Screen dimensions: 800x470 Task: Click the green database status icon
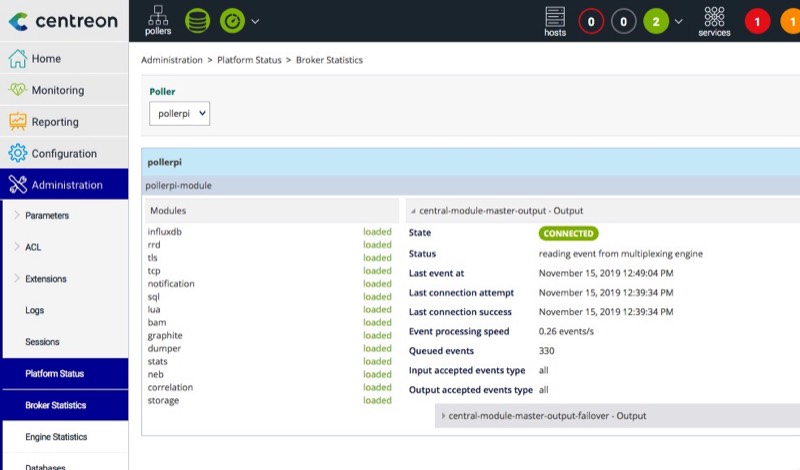[x=198, y=20]
